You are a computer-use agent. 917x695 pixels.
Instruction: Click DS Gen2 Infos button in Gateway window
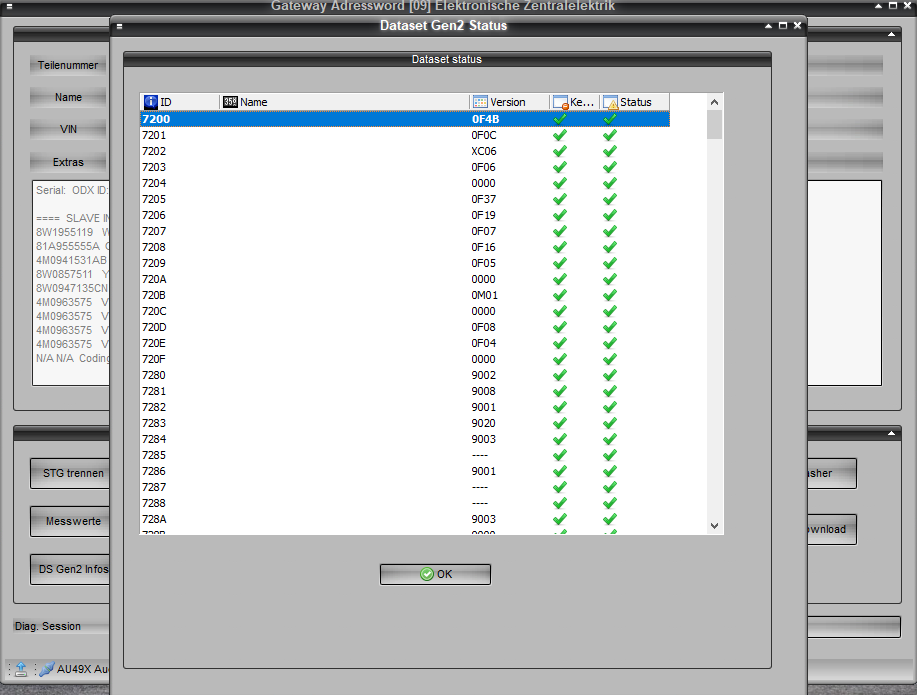coord(70,569)
